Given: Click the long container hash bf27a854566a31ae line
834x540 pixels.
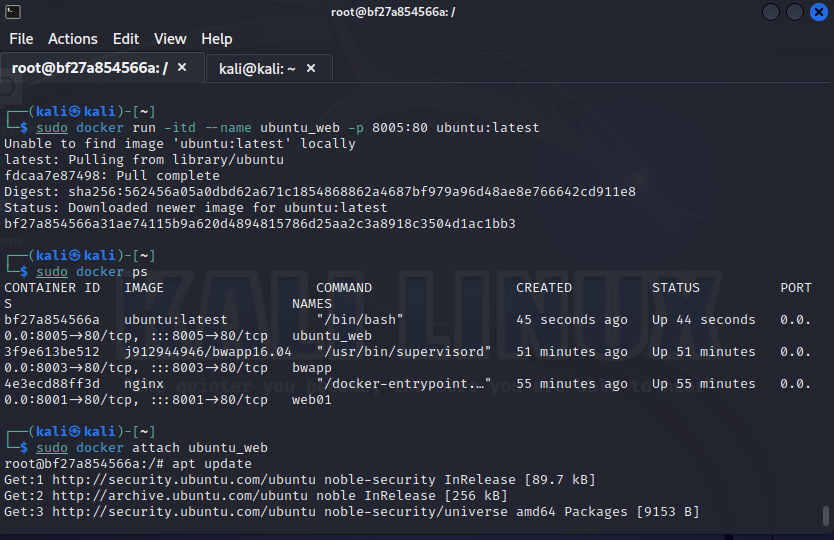Looking at the screenshot, I should coord(260,223).
